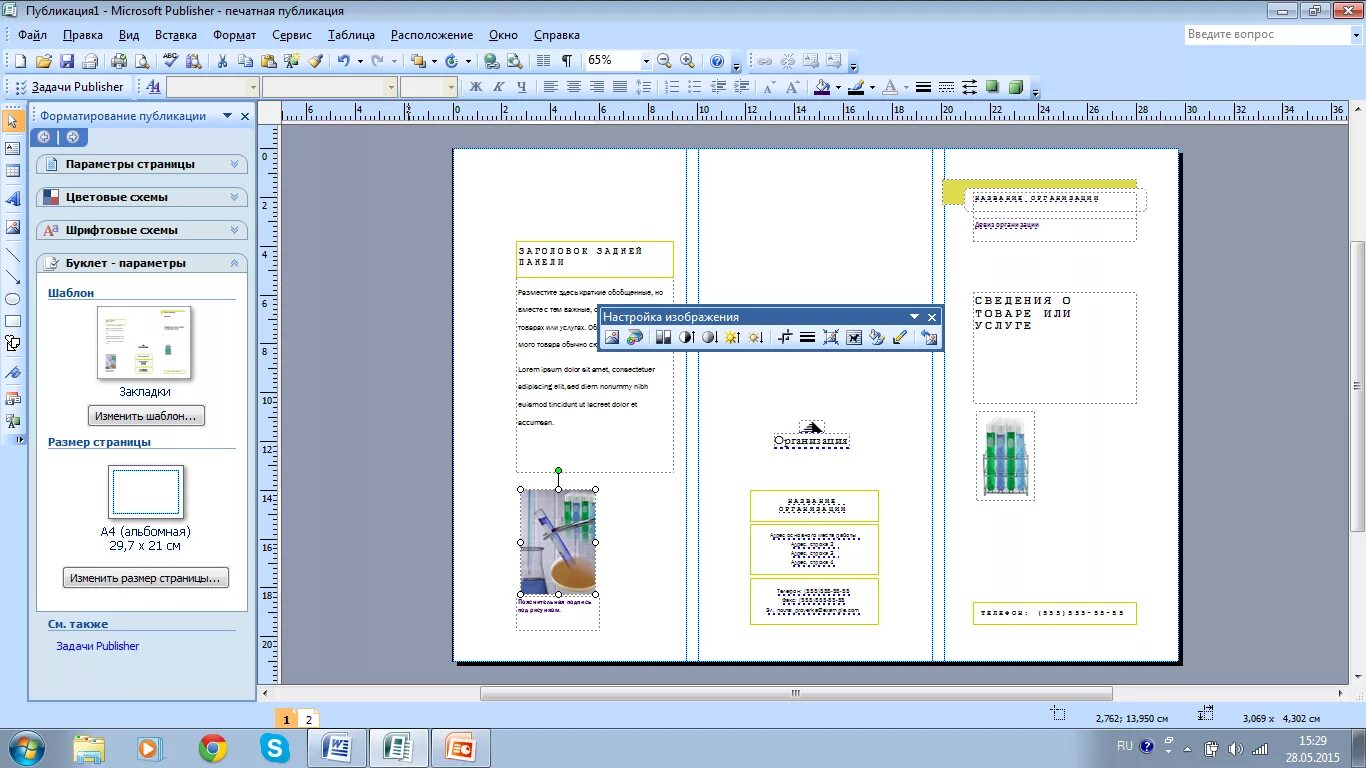
Task: Select the Text Box tool
Action: [13, 148]
